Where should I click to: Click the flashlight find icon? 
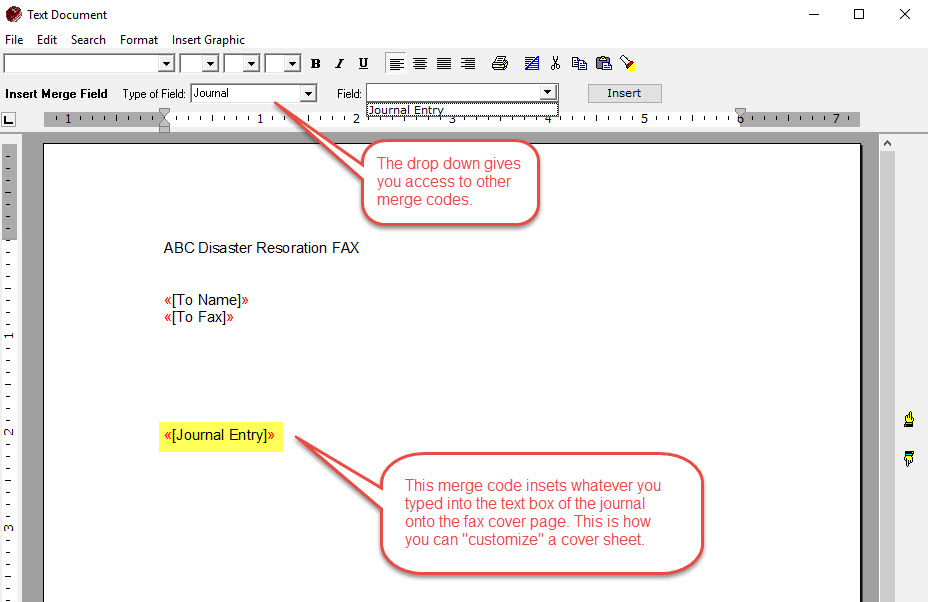pos(627,63)
